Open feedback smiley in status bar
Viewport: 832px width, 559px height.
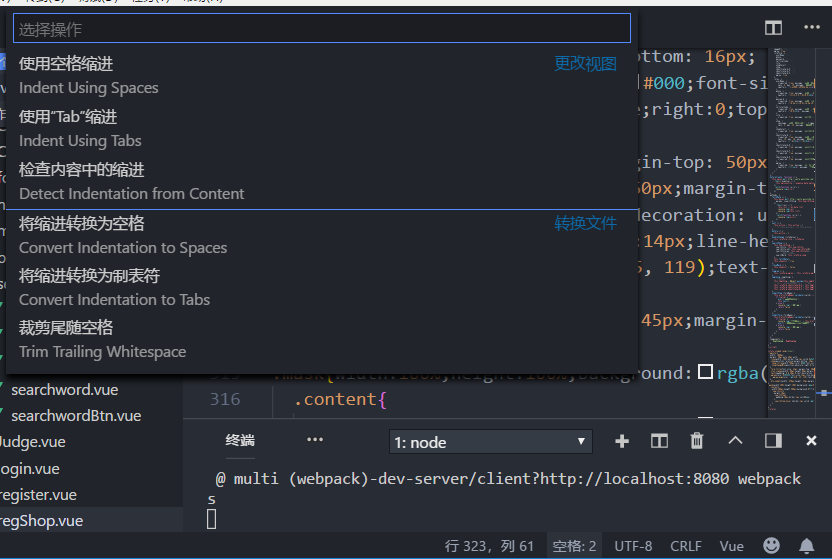[771, 545]
